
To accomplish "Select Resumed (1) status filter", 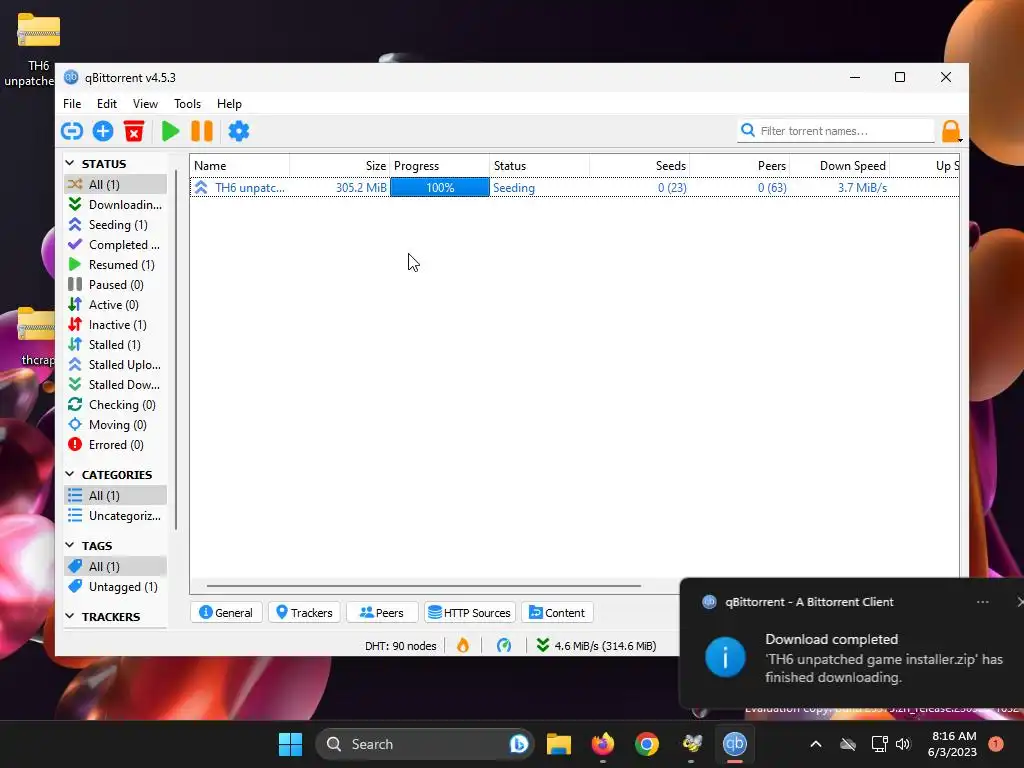I will pyautogui.click(x=116, y=264).
